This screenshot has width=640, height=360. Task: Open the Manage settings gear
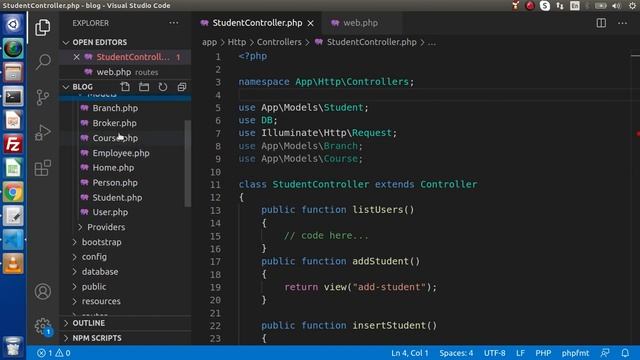pos(43,327)
